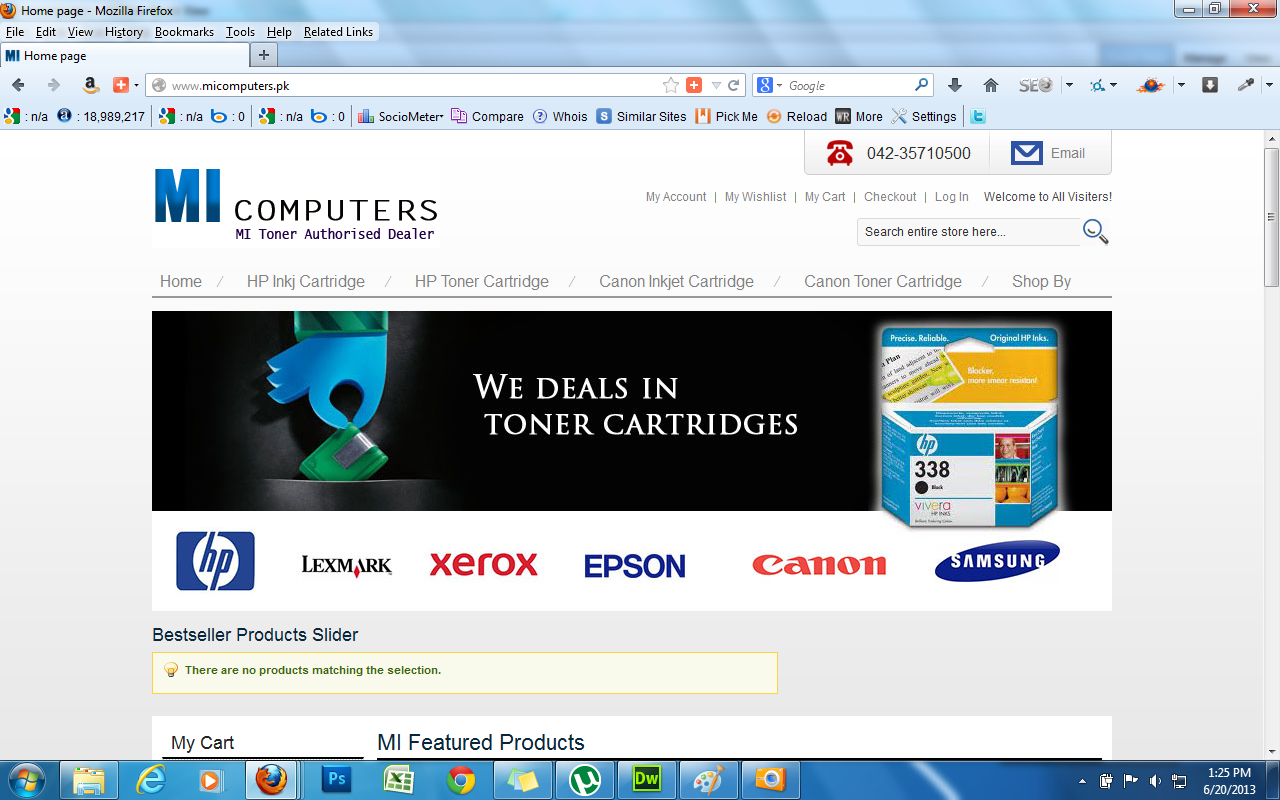Click the eyedropper color picker icon
Viewport: 1280px width, 800px height.
[1246, 85]
